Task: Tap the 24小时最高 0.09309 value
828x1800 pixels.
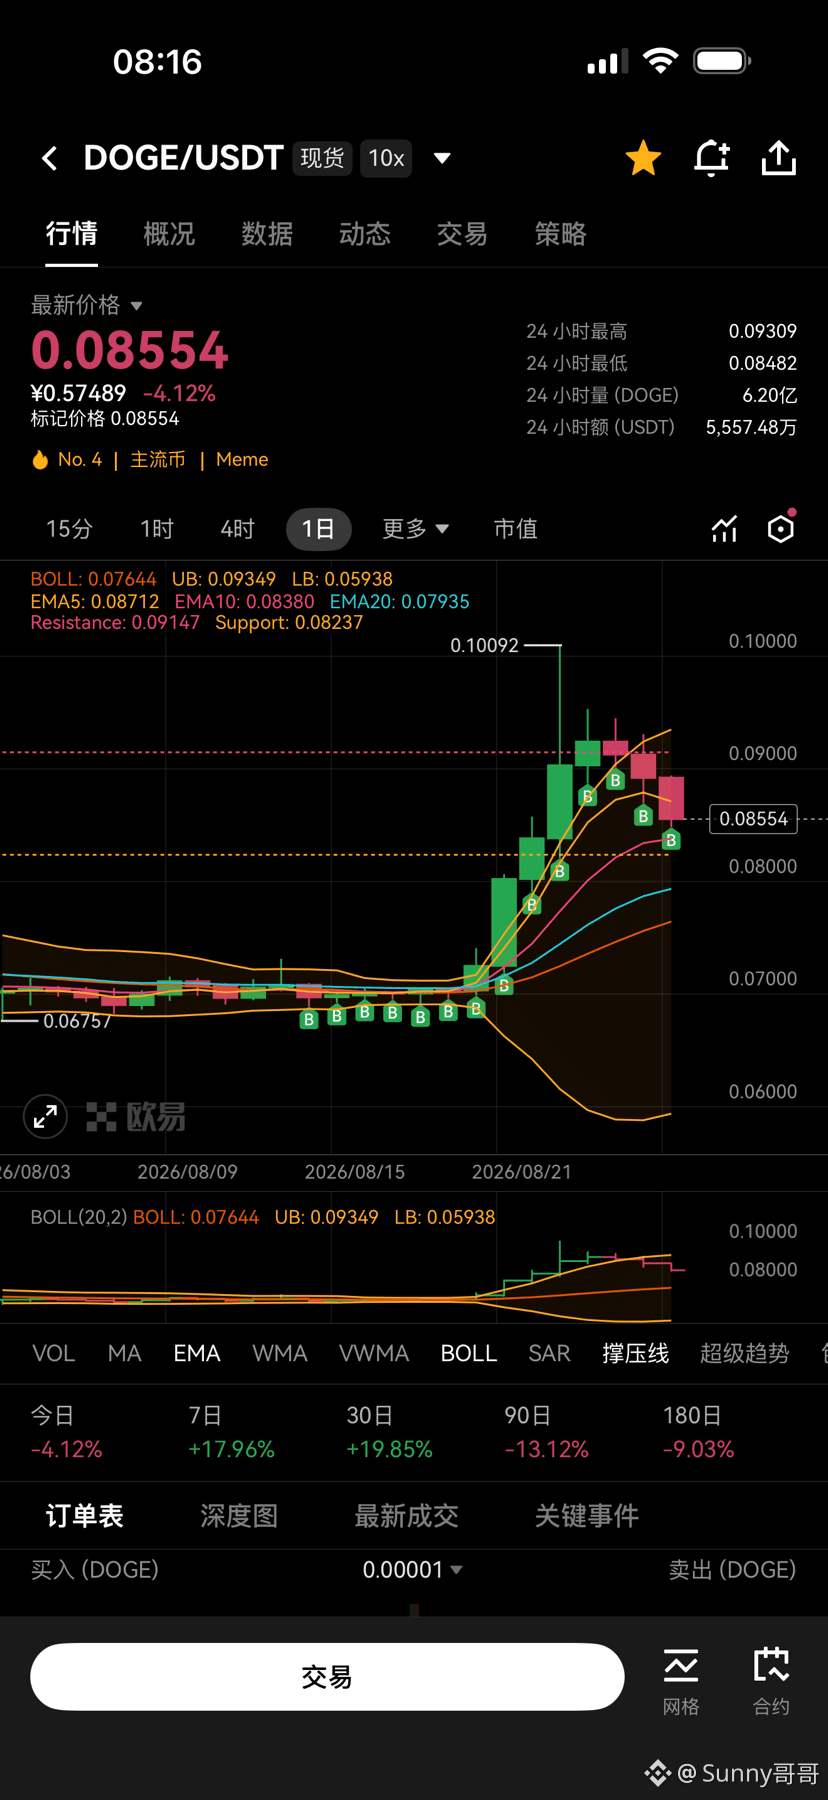Action: [763, 331]
